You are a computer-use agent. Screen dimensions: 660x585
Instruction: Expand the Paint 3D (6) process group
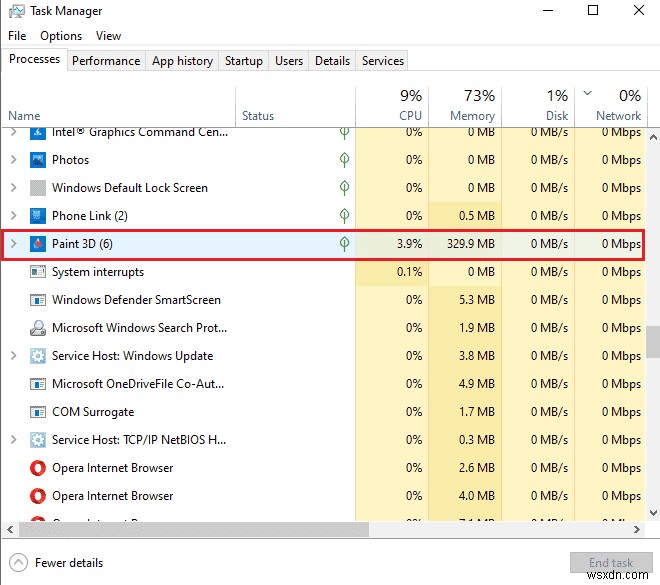tap(13, 244)
